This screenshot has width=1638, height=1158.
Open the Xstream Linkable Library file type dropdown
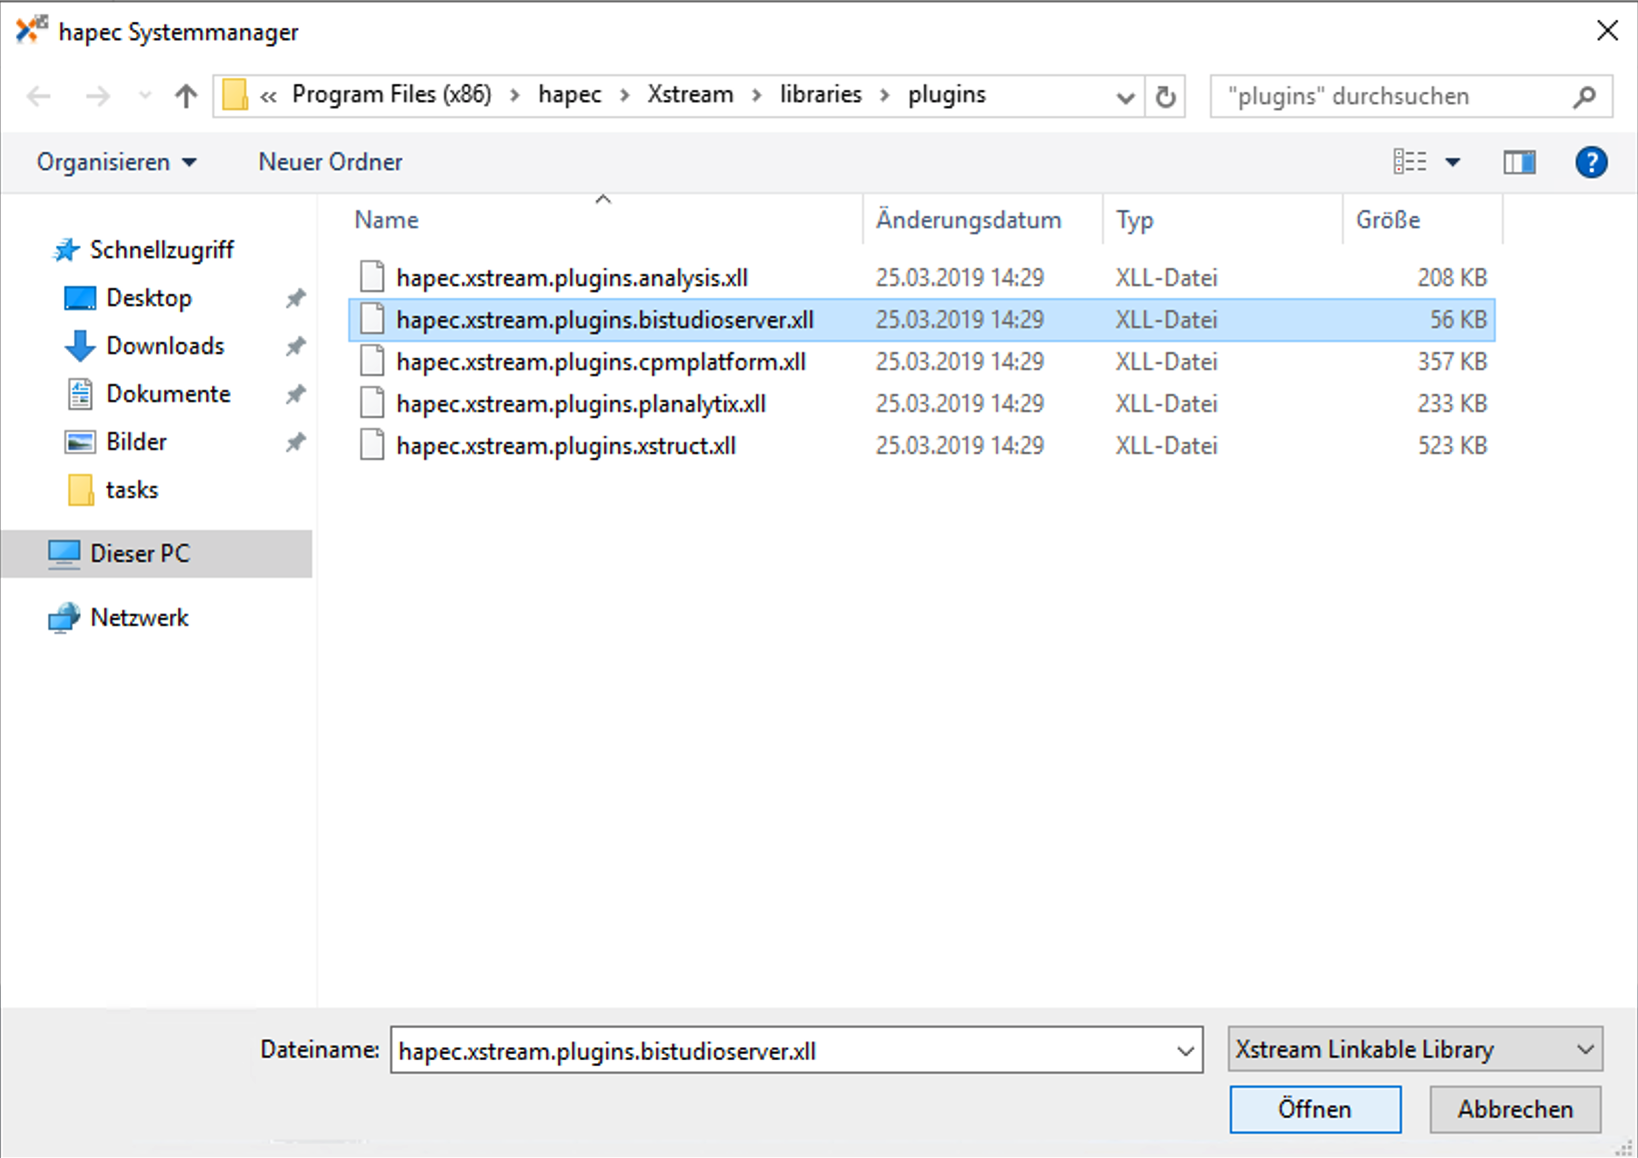(1414, 1050)
